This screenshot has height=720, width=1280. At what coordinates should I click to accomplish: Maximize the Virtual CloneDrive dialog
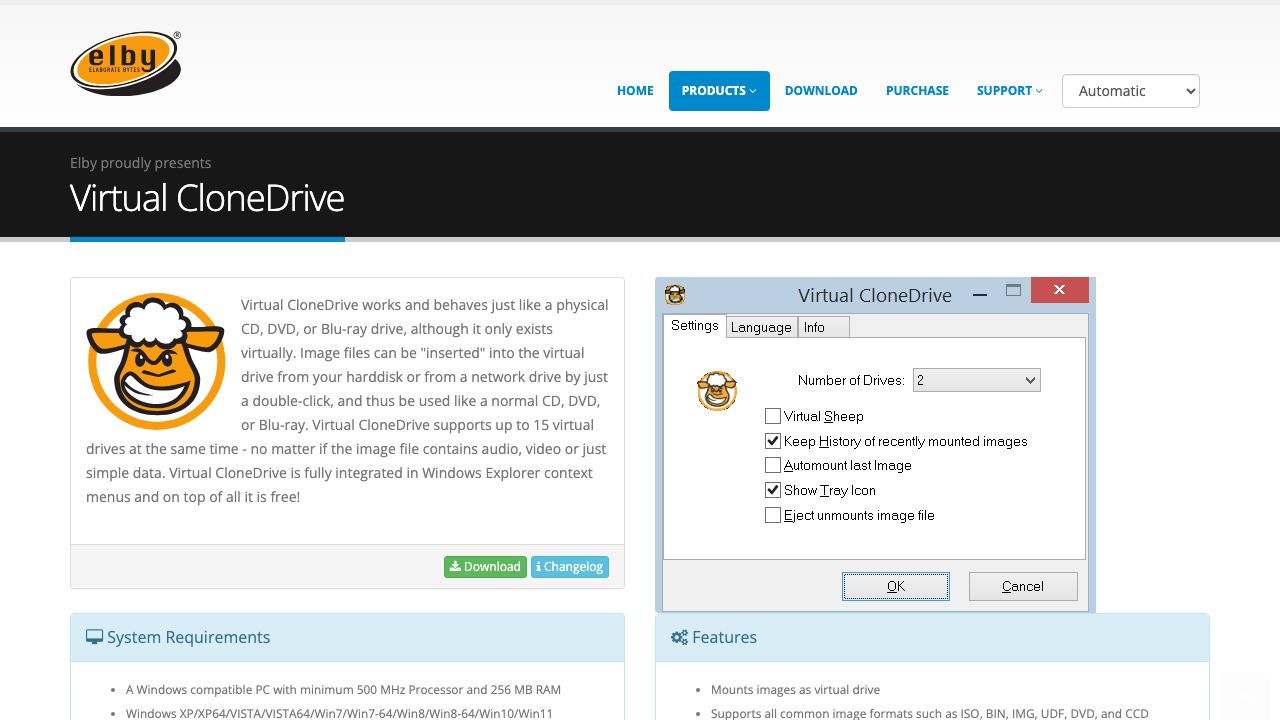click(1013, 290)
